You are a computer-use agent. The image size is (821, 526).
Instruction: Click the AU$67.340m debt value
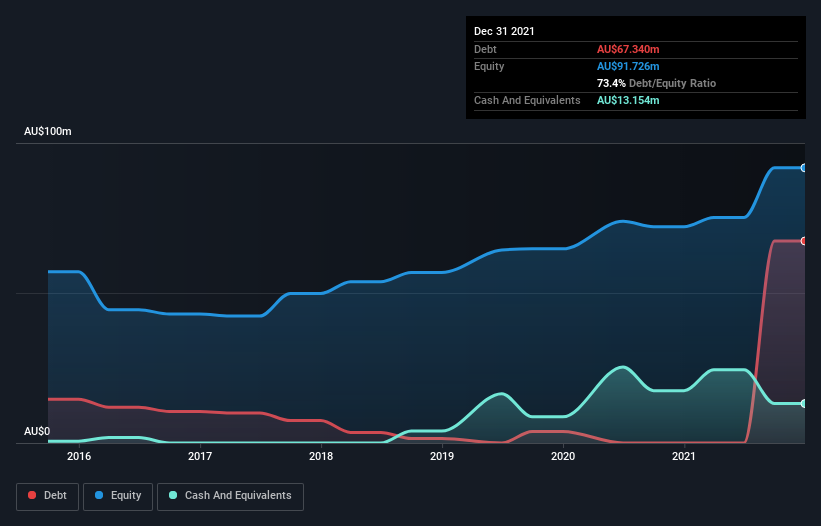[x=628, y=49]
